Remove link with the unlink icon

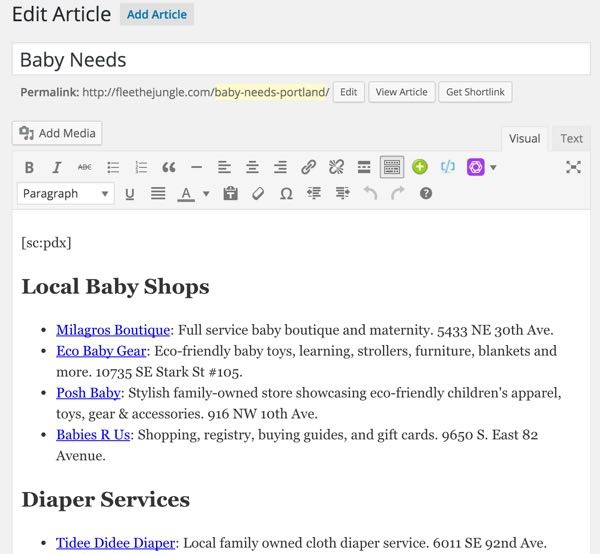pos(336,167)
